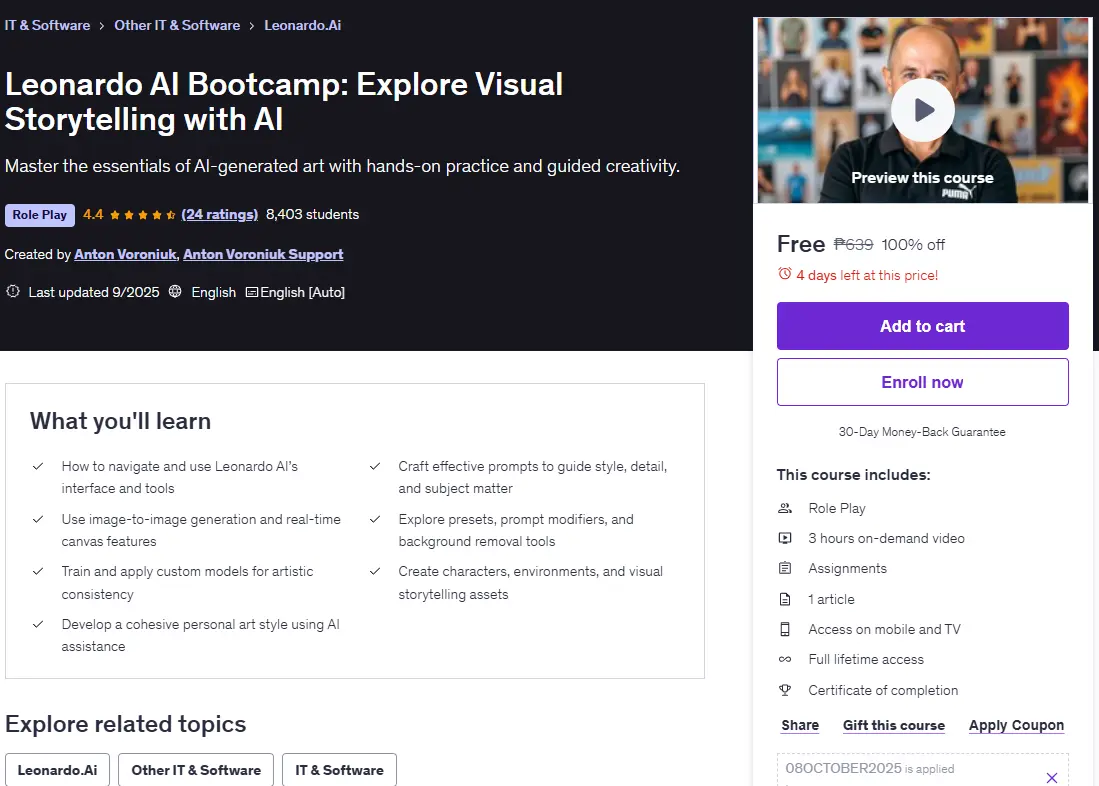Click 'Explore related topics' heading
The height and width of the screenshot is (786, 1099).
click(125, 724)
